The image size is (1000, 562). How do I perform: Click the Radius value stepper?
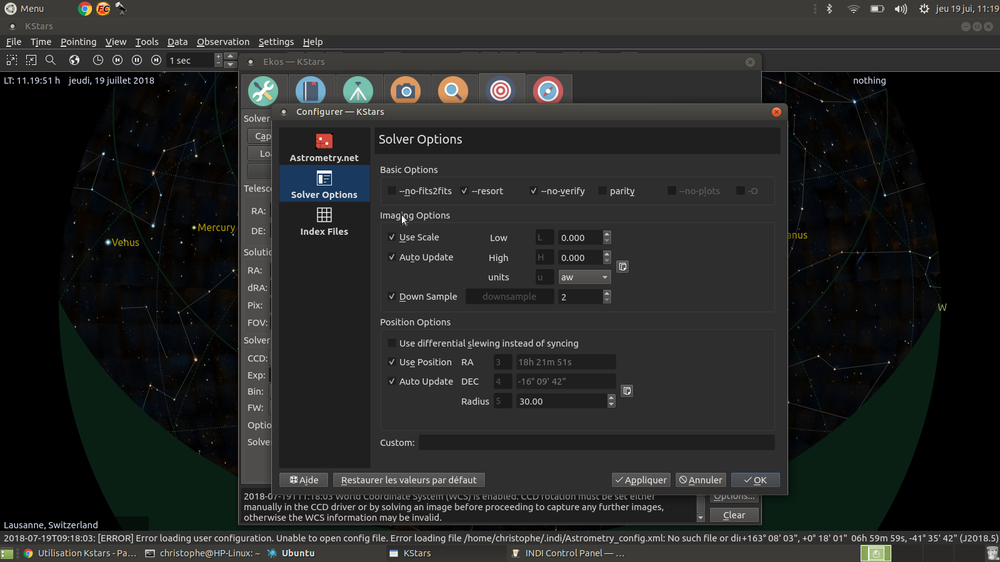click(611, 401)
